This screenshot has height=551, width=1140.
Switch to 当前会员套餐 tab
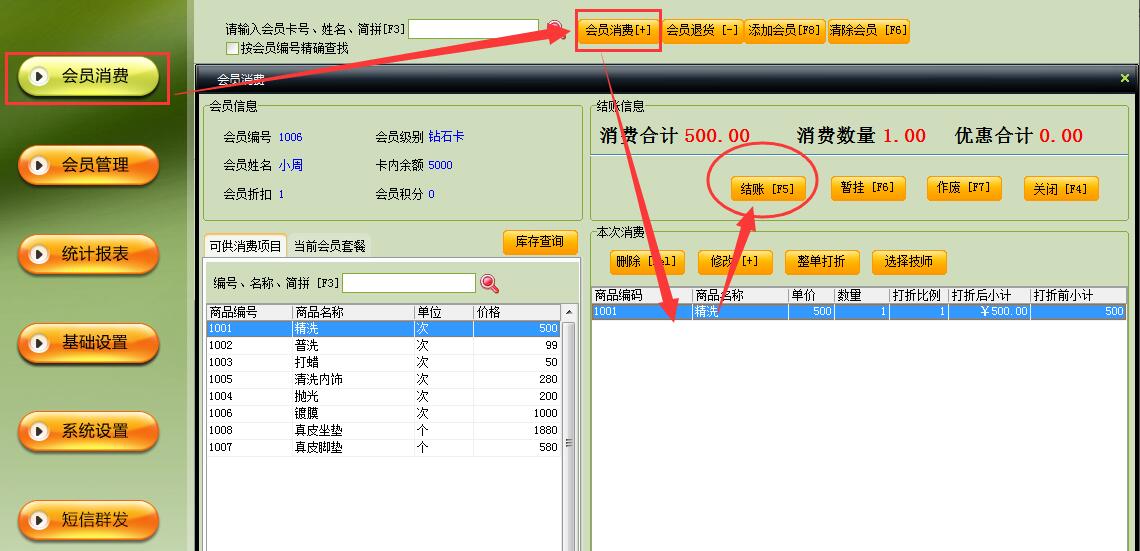click(329, 246)
